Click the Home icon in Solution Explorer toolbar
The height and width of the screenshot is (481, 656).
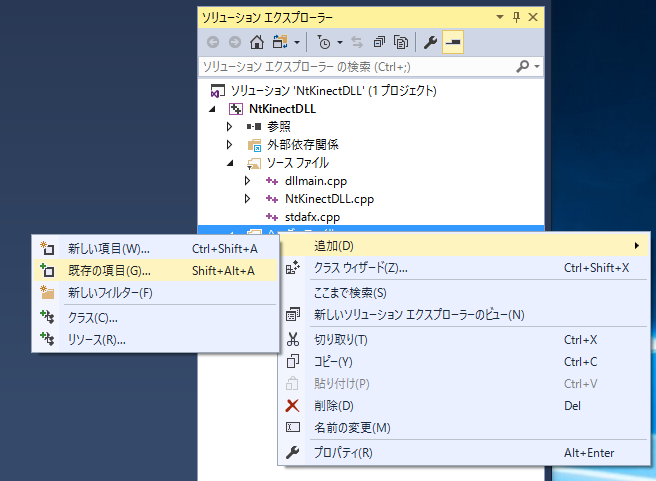click(x=256, y=42)
